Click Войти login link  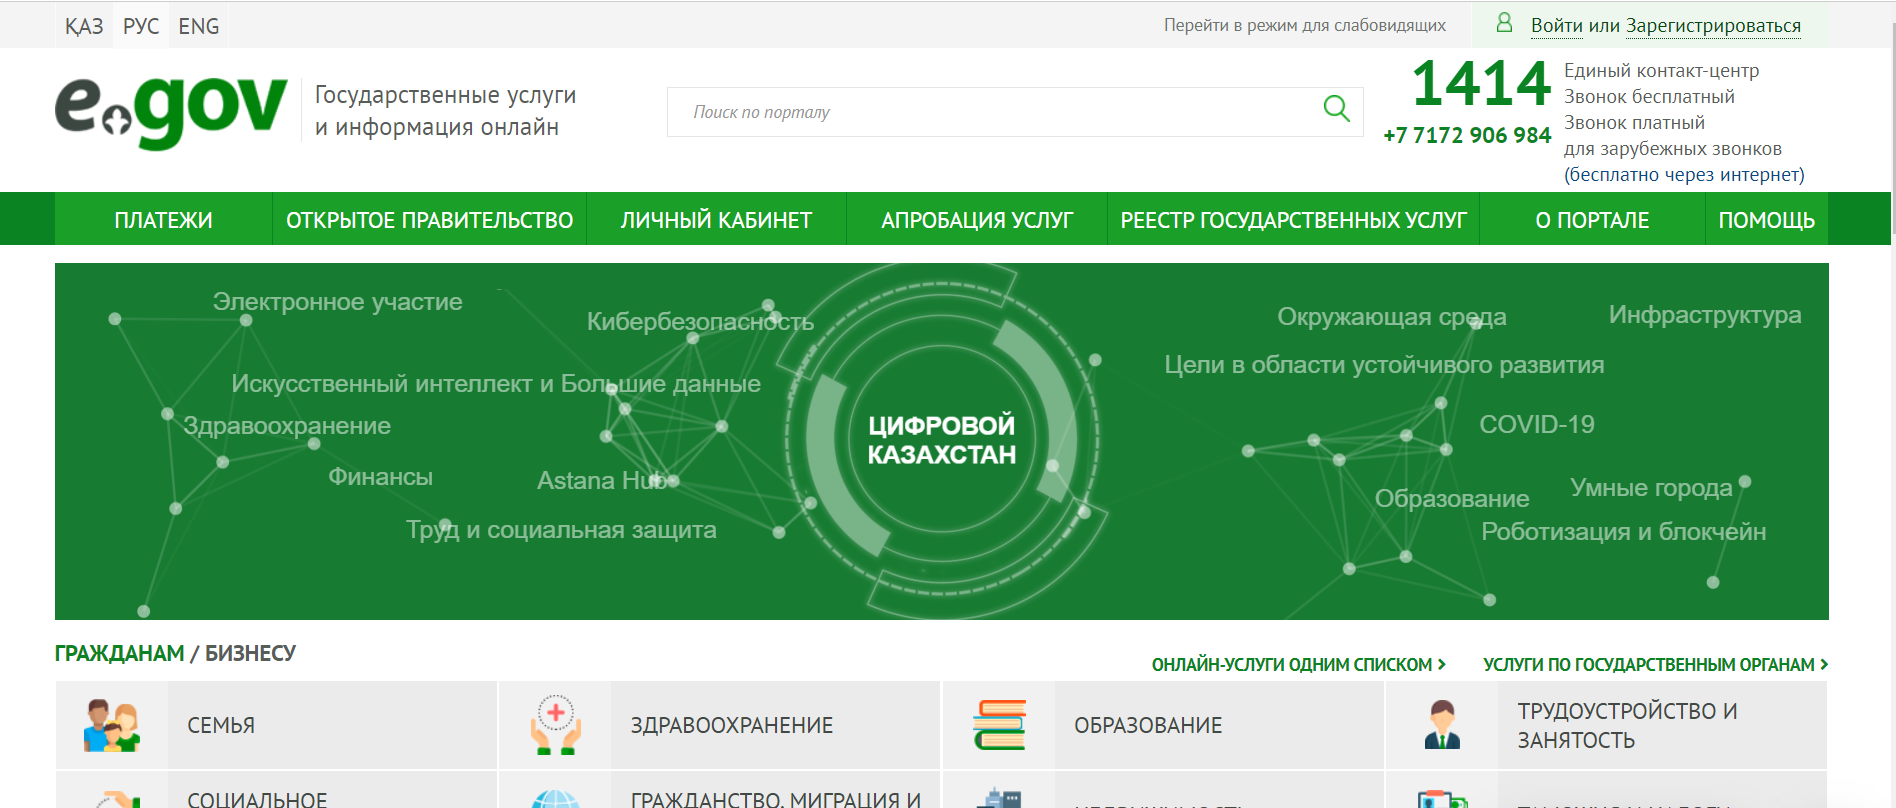[x=1557, y=25]
